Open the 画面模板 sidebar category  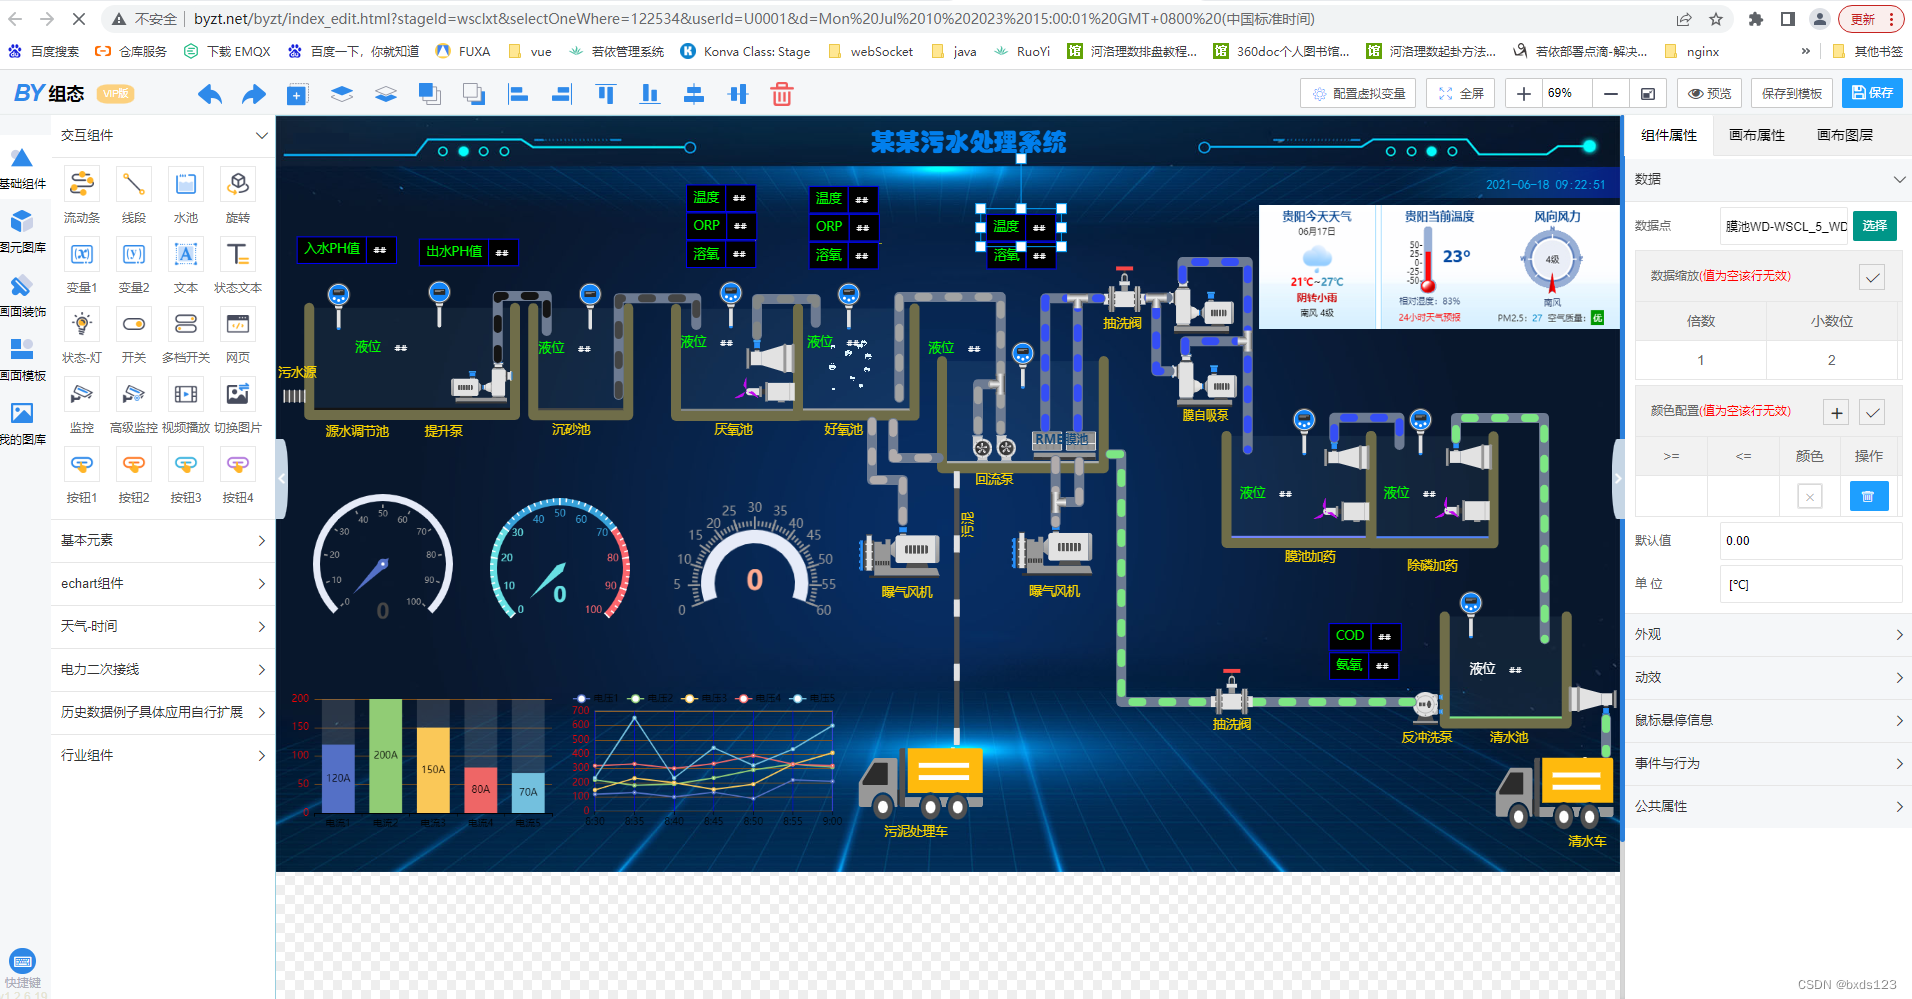[22, 359]
